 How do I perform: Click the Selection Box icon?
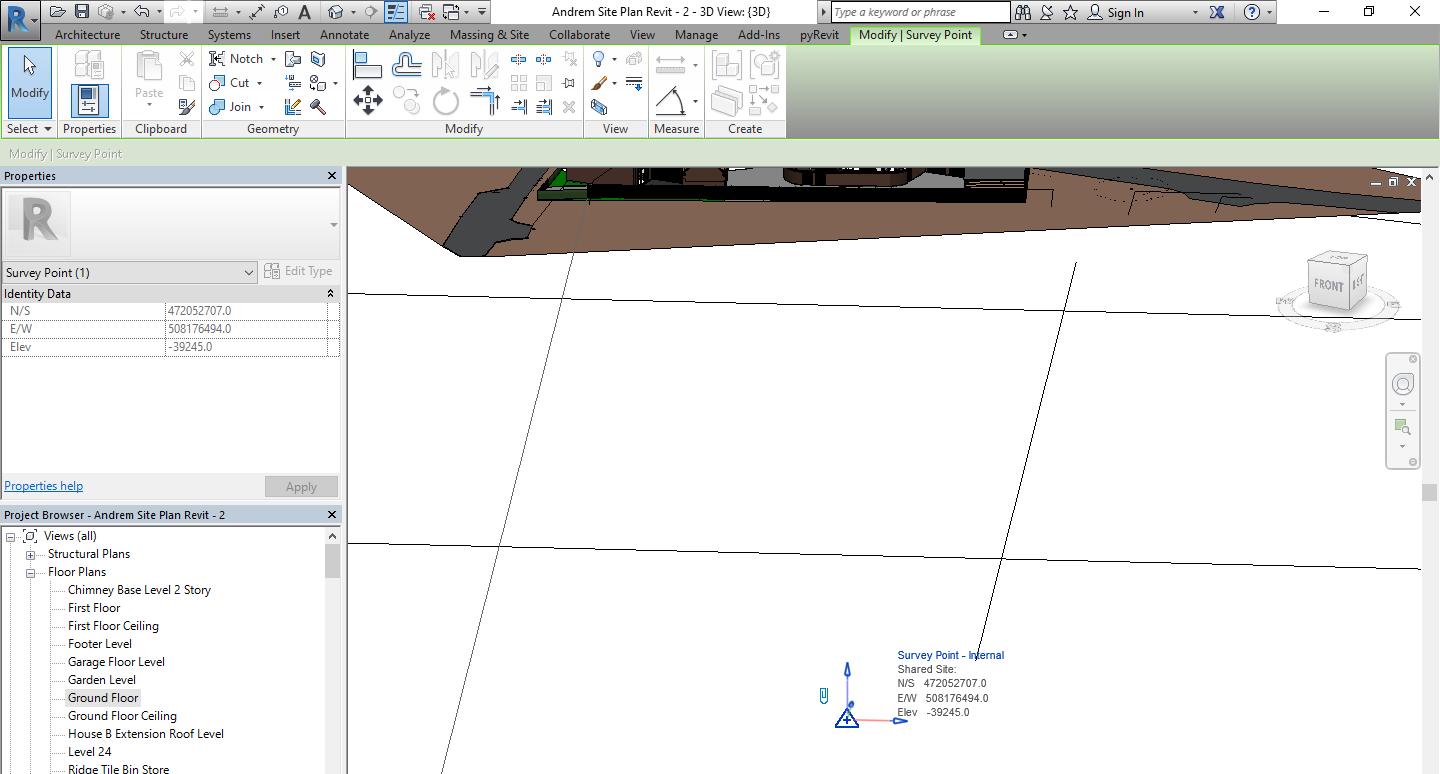(599, 107)
